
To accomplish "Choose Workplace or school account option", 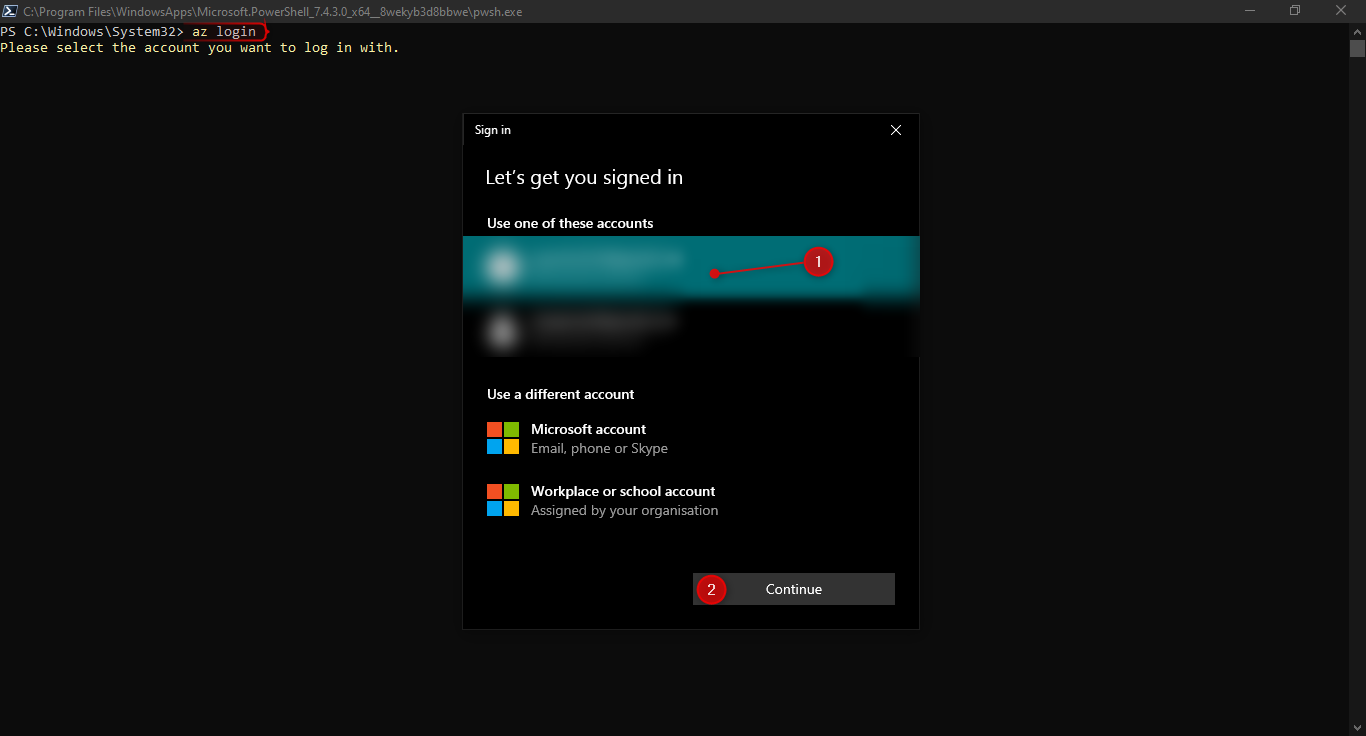I will (x=691, y=501).
